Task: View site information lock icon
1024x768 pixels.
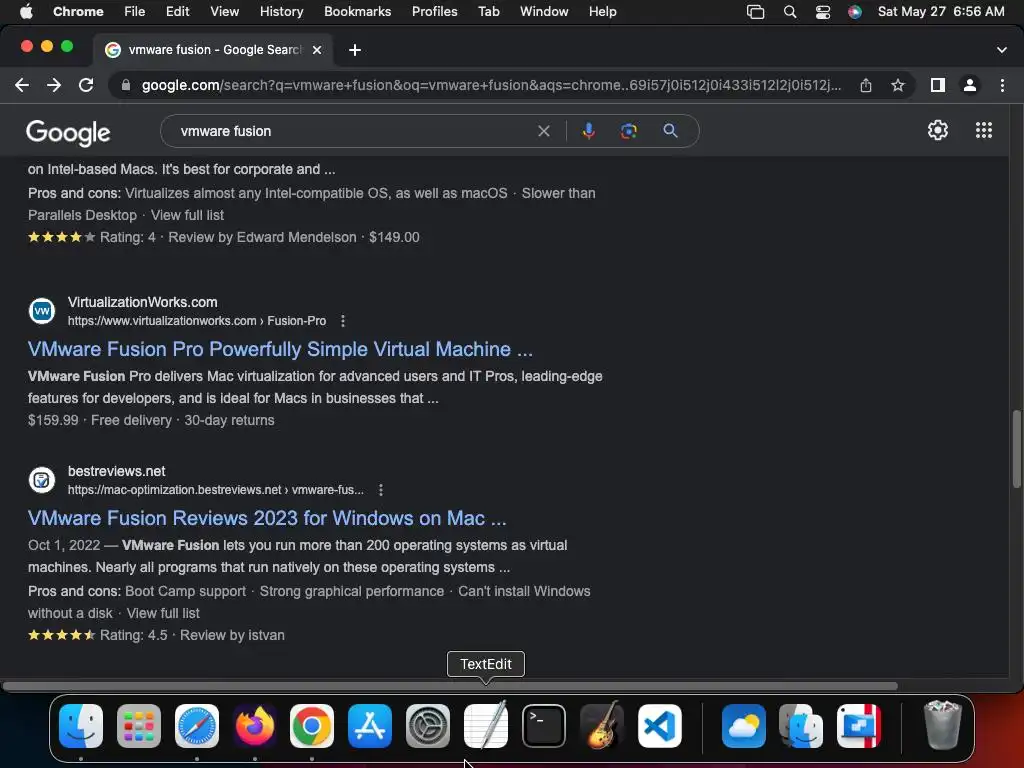Action: click(125, 85)
